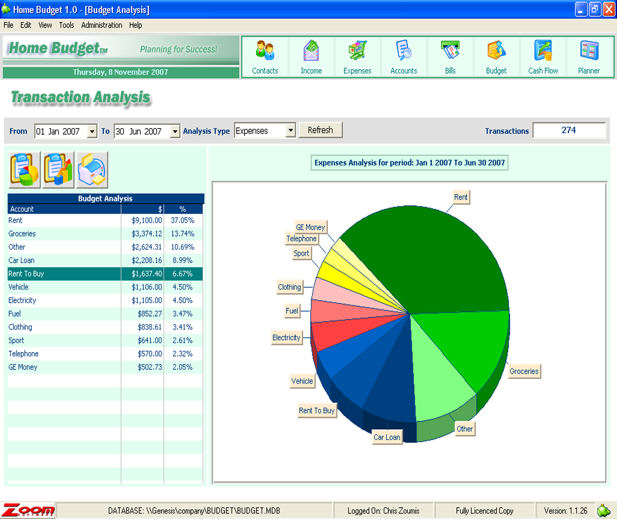This screenshot has width=617, height=519.
Task: Click the Fully Licenced Copy status entry
Action: pyautogui.click(x=484, y=511)
